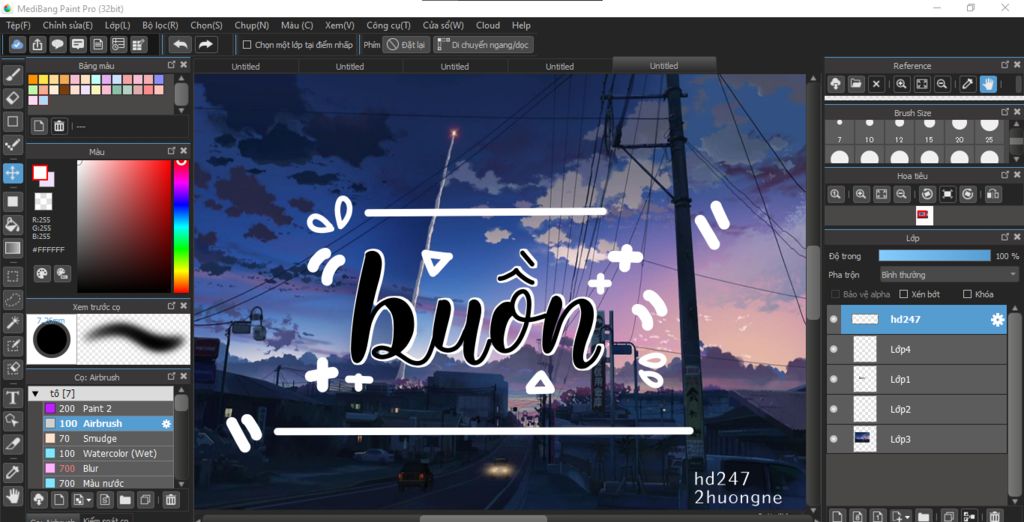
Task: Select the Hand pan tool in the left toolbar
Action: [13, 495]
